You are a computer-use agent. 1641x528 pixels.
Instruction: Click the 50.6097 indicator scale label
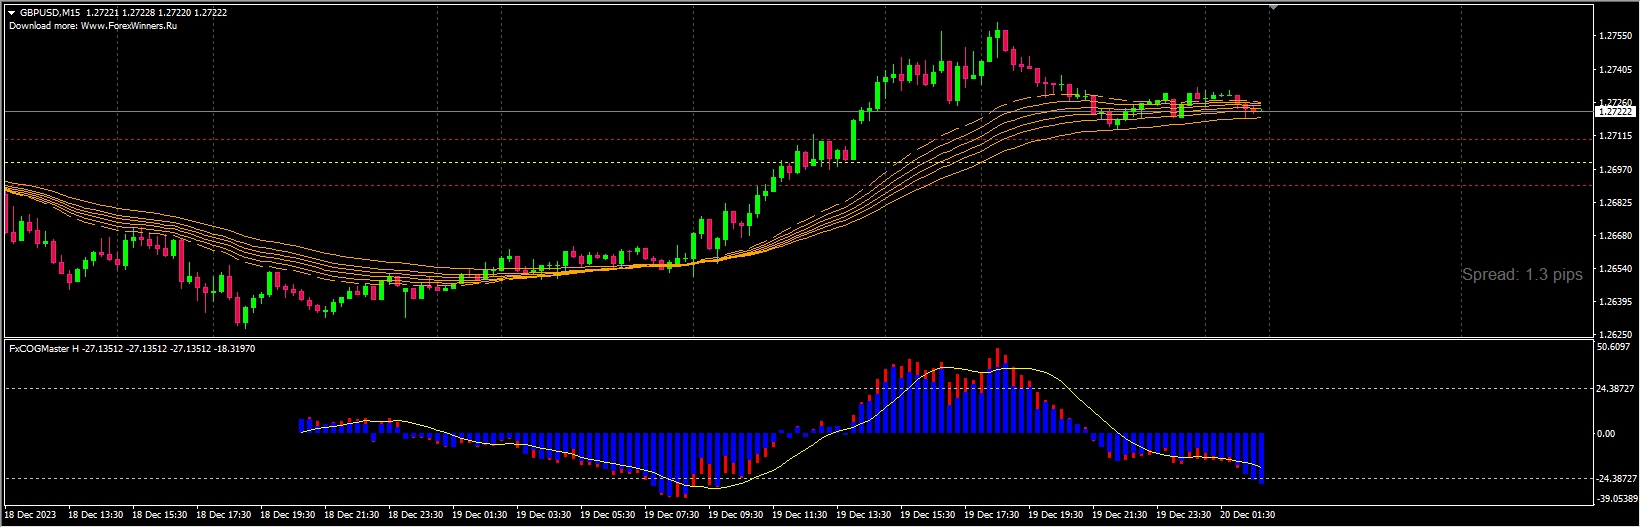1614,348
